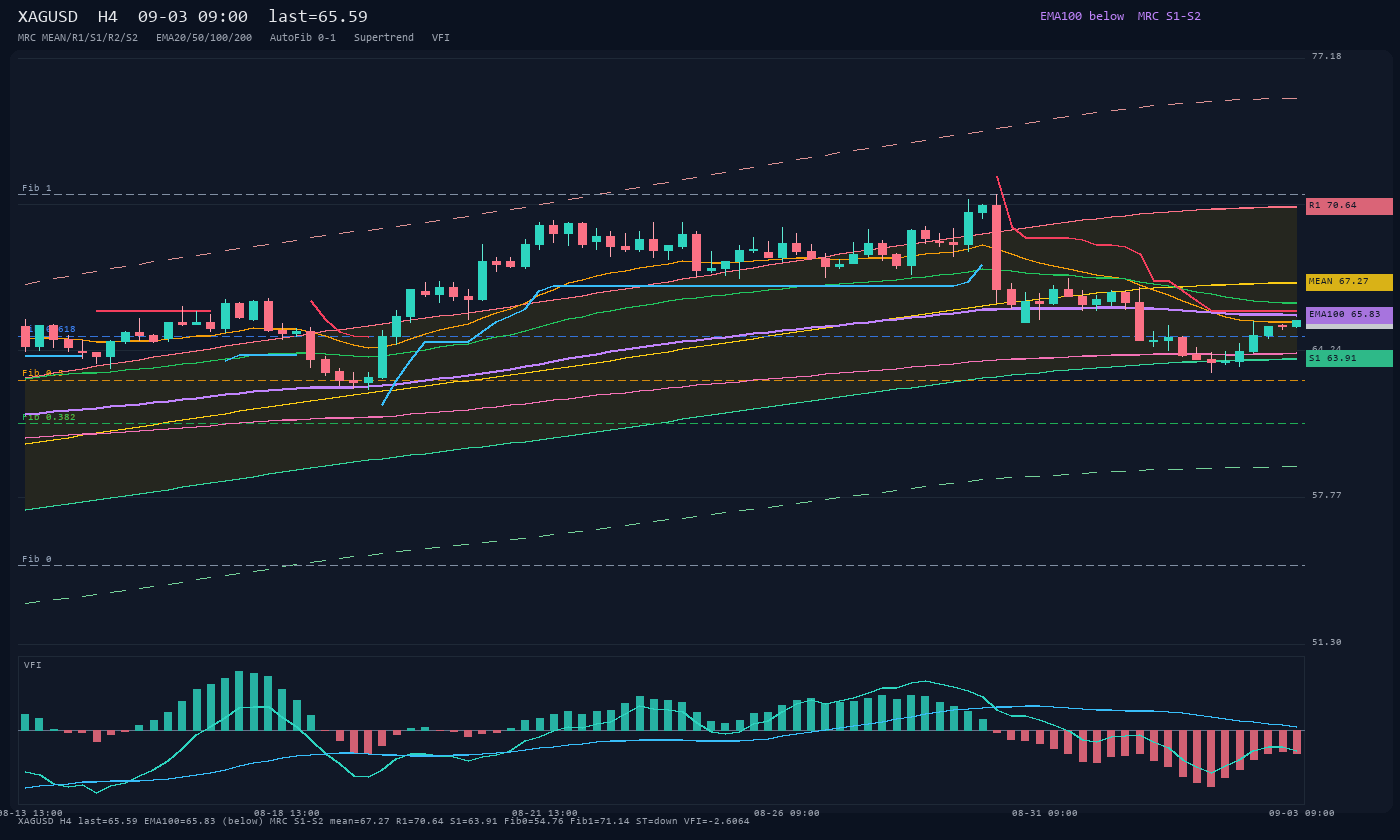Click the Fib 0 level label
This screenshot has width=1400, height=840.
(37, 559)
